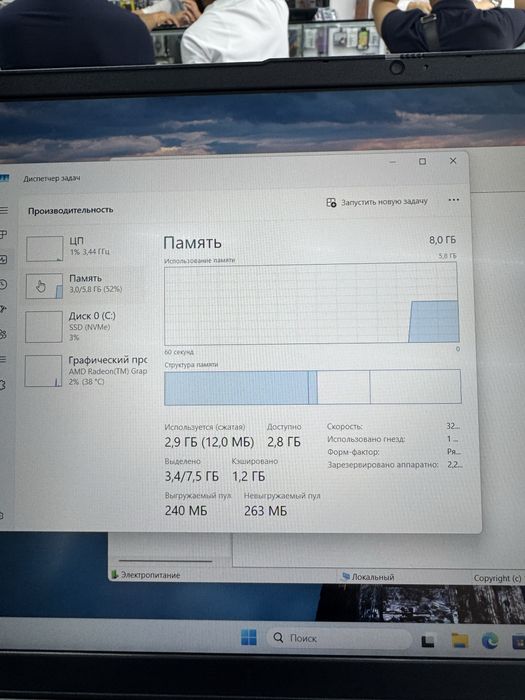Click the Использование памяти label
The width and height of the screenshot is (525, 700).
pos(200,260)
